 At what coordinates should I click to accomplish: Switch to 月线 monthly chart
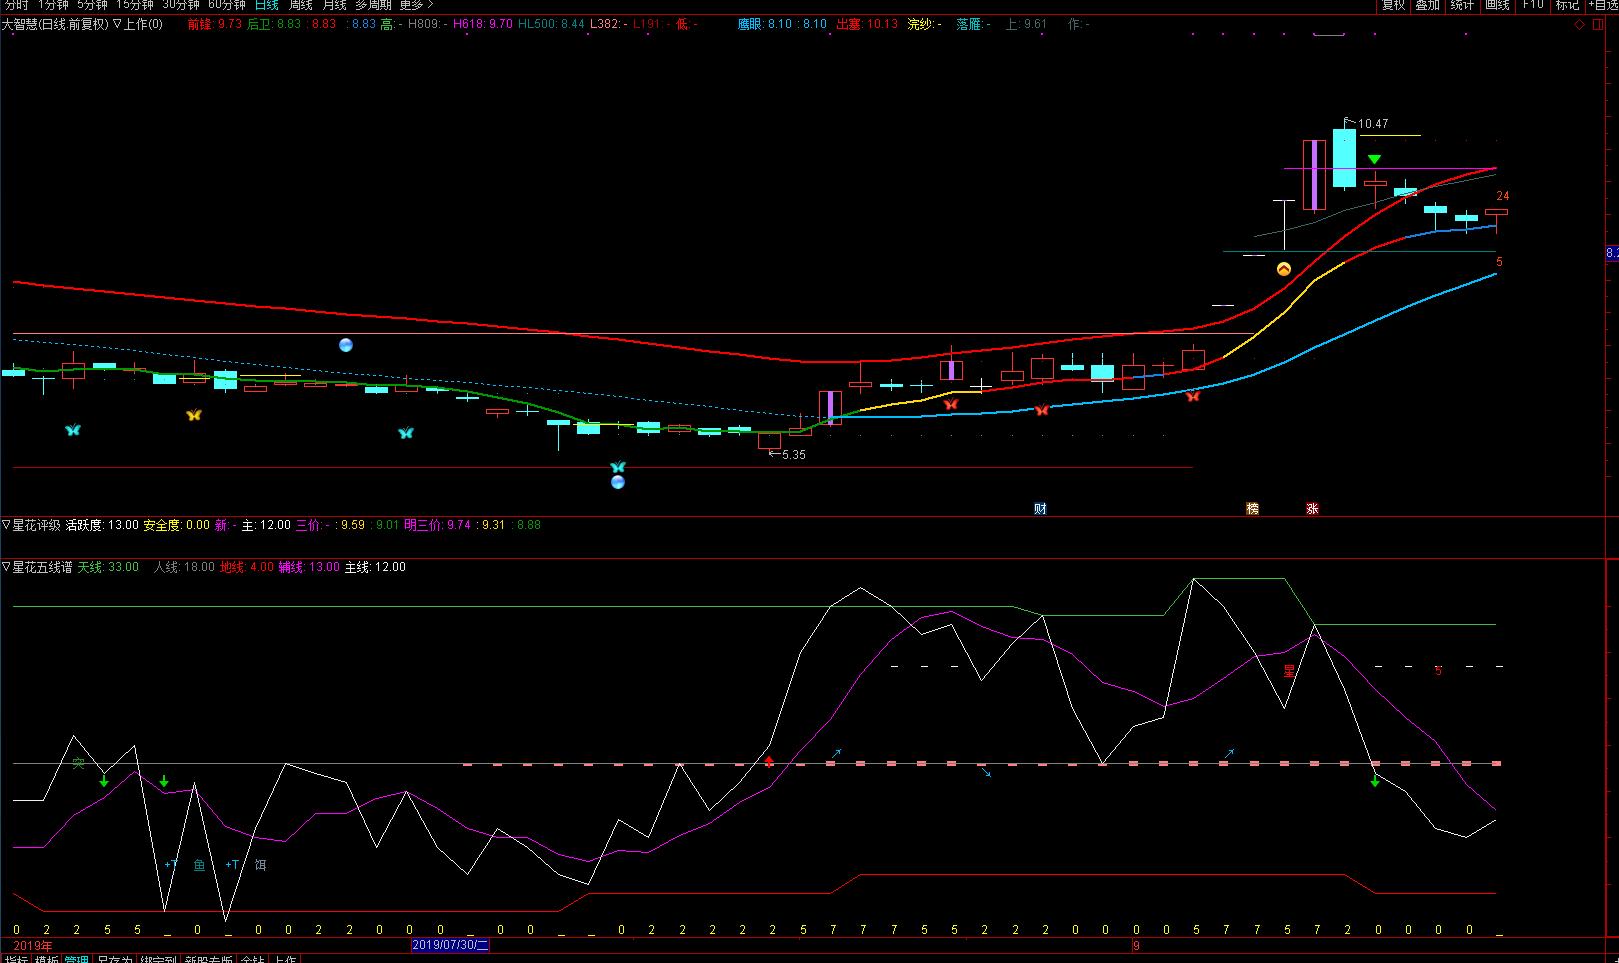[x=334, y=4]
